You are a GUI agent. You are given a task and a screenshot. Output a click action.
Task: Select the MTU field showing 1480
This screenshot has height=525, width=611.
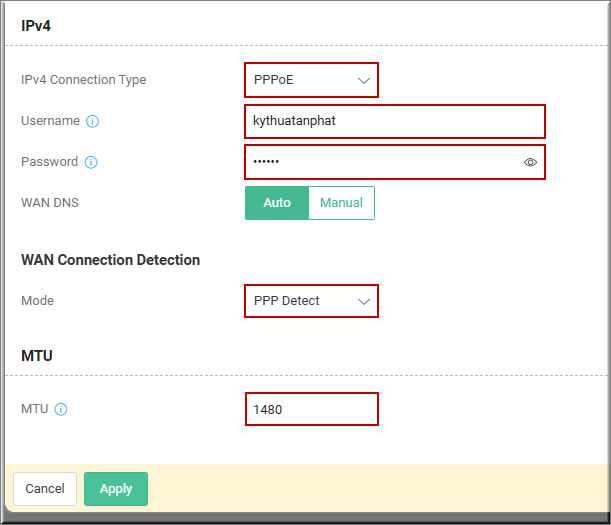[x=312, y=409]
